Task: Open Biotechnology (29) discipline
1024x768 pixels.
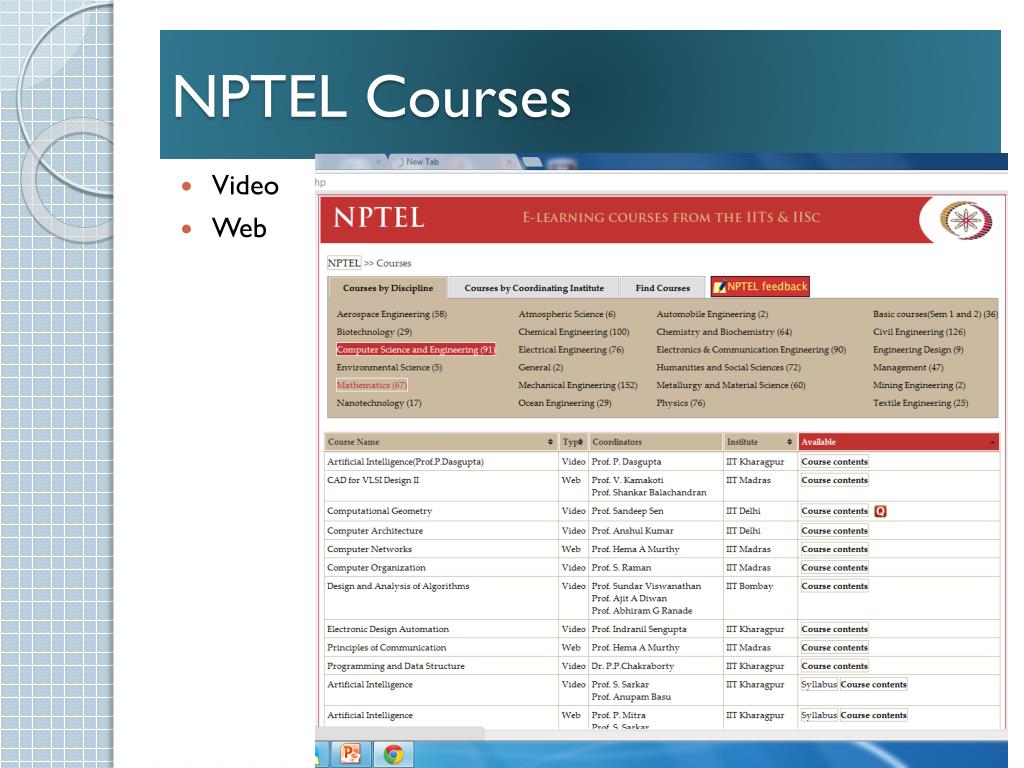Action: coord(374,332)
